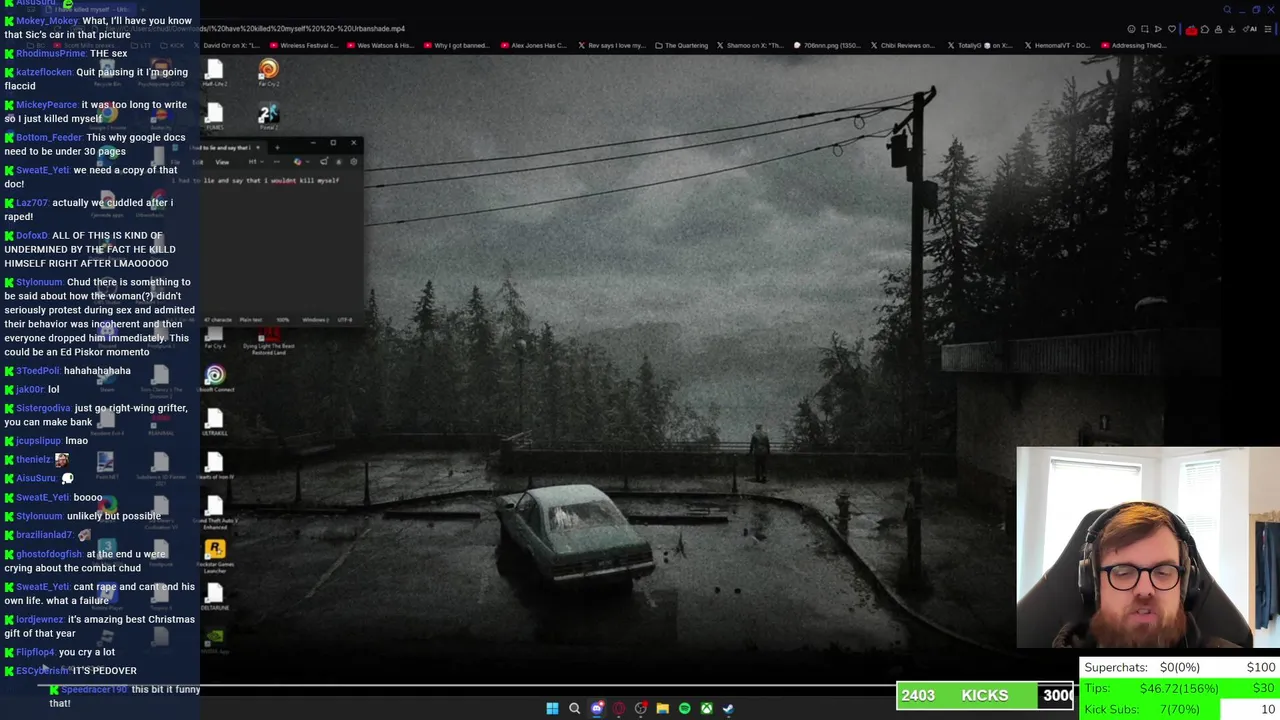1280x720 pixels.
Task: Open the 'Chibi Reviews on...' bookmark
Action: point(904,45)
